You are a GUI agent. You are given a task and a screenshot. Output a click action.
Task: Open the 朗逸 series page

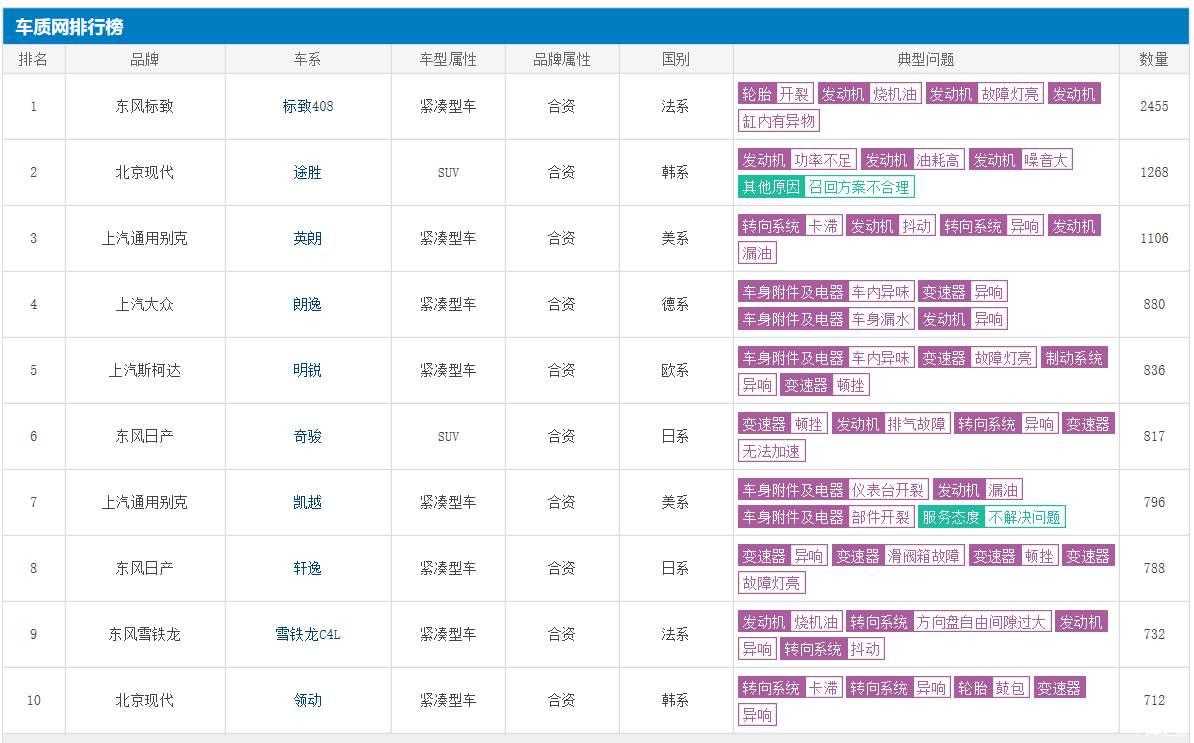click(308, 305)
